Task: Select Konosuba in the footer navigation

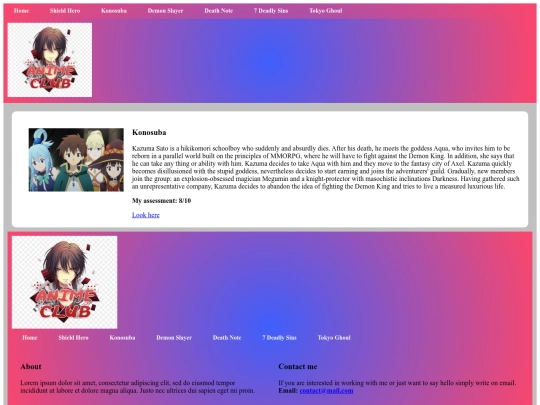Action: click(x=122, y=338)
